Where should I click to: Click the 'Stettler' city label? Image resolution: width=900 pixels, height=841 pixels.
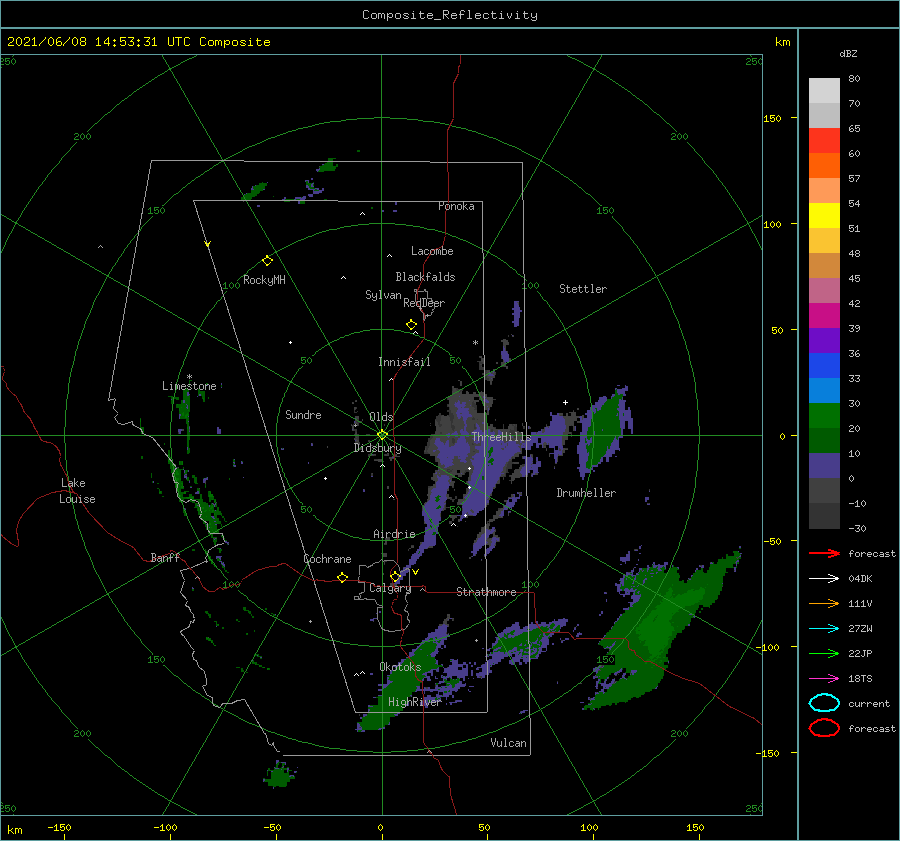(x=583, y=289)
